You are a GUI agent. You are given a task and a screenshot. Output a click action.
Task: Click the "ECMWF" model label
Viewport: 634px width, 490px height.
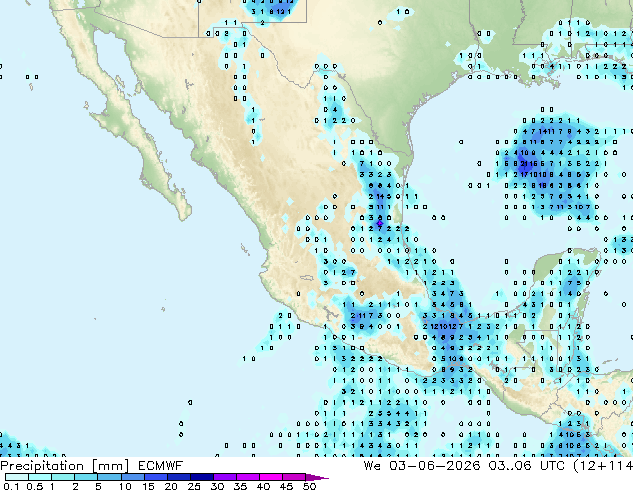click(161, 466)
